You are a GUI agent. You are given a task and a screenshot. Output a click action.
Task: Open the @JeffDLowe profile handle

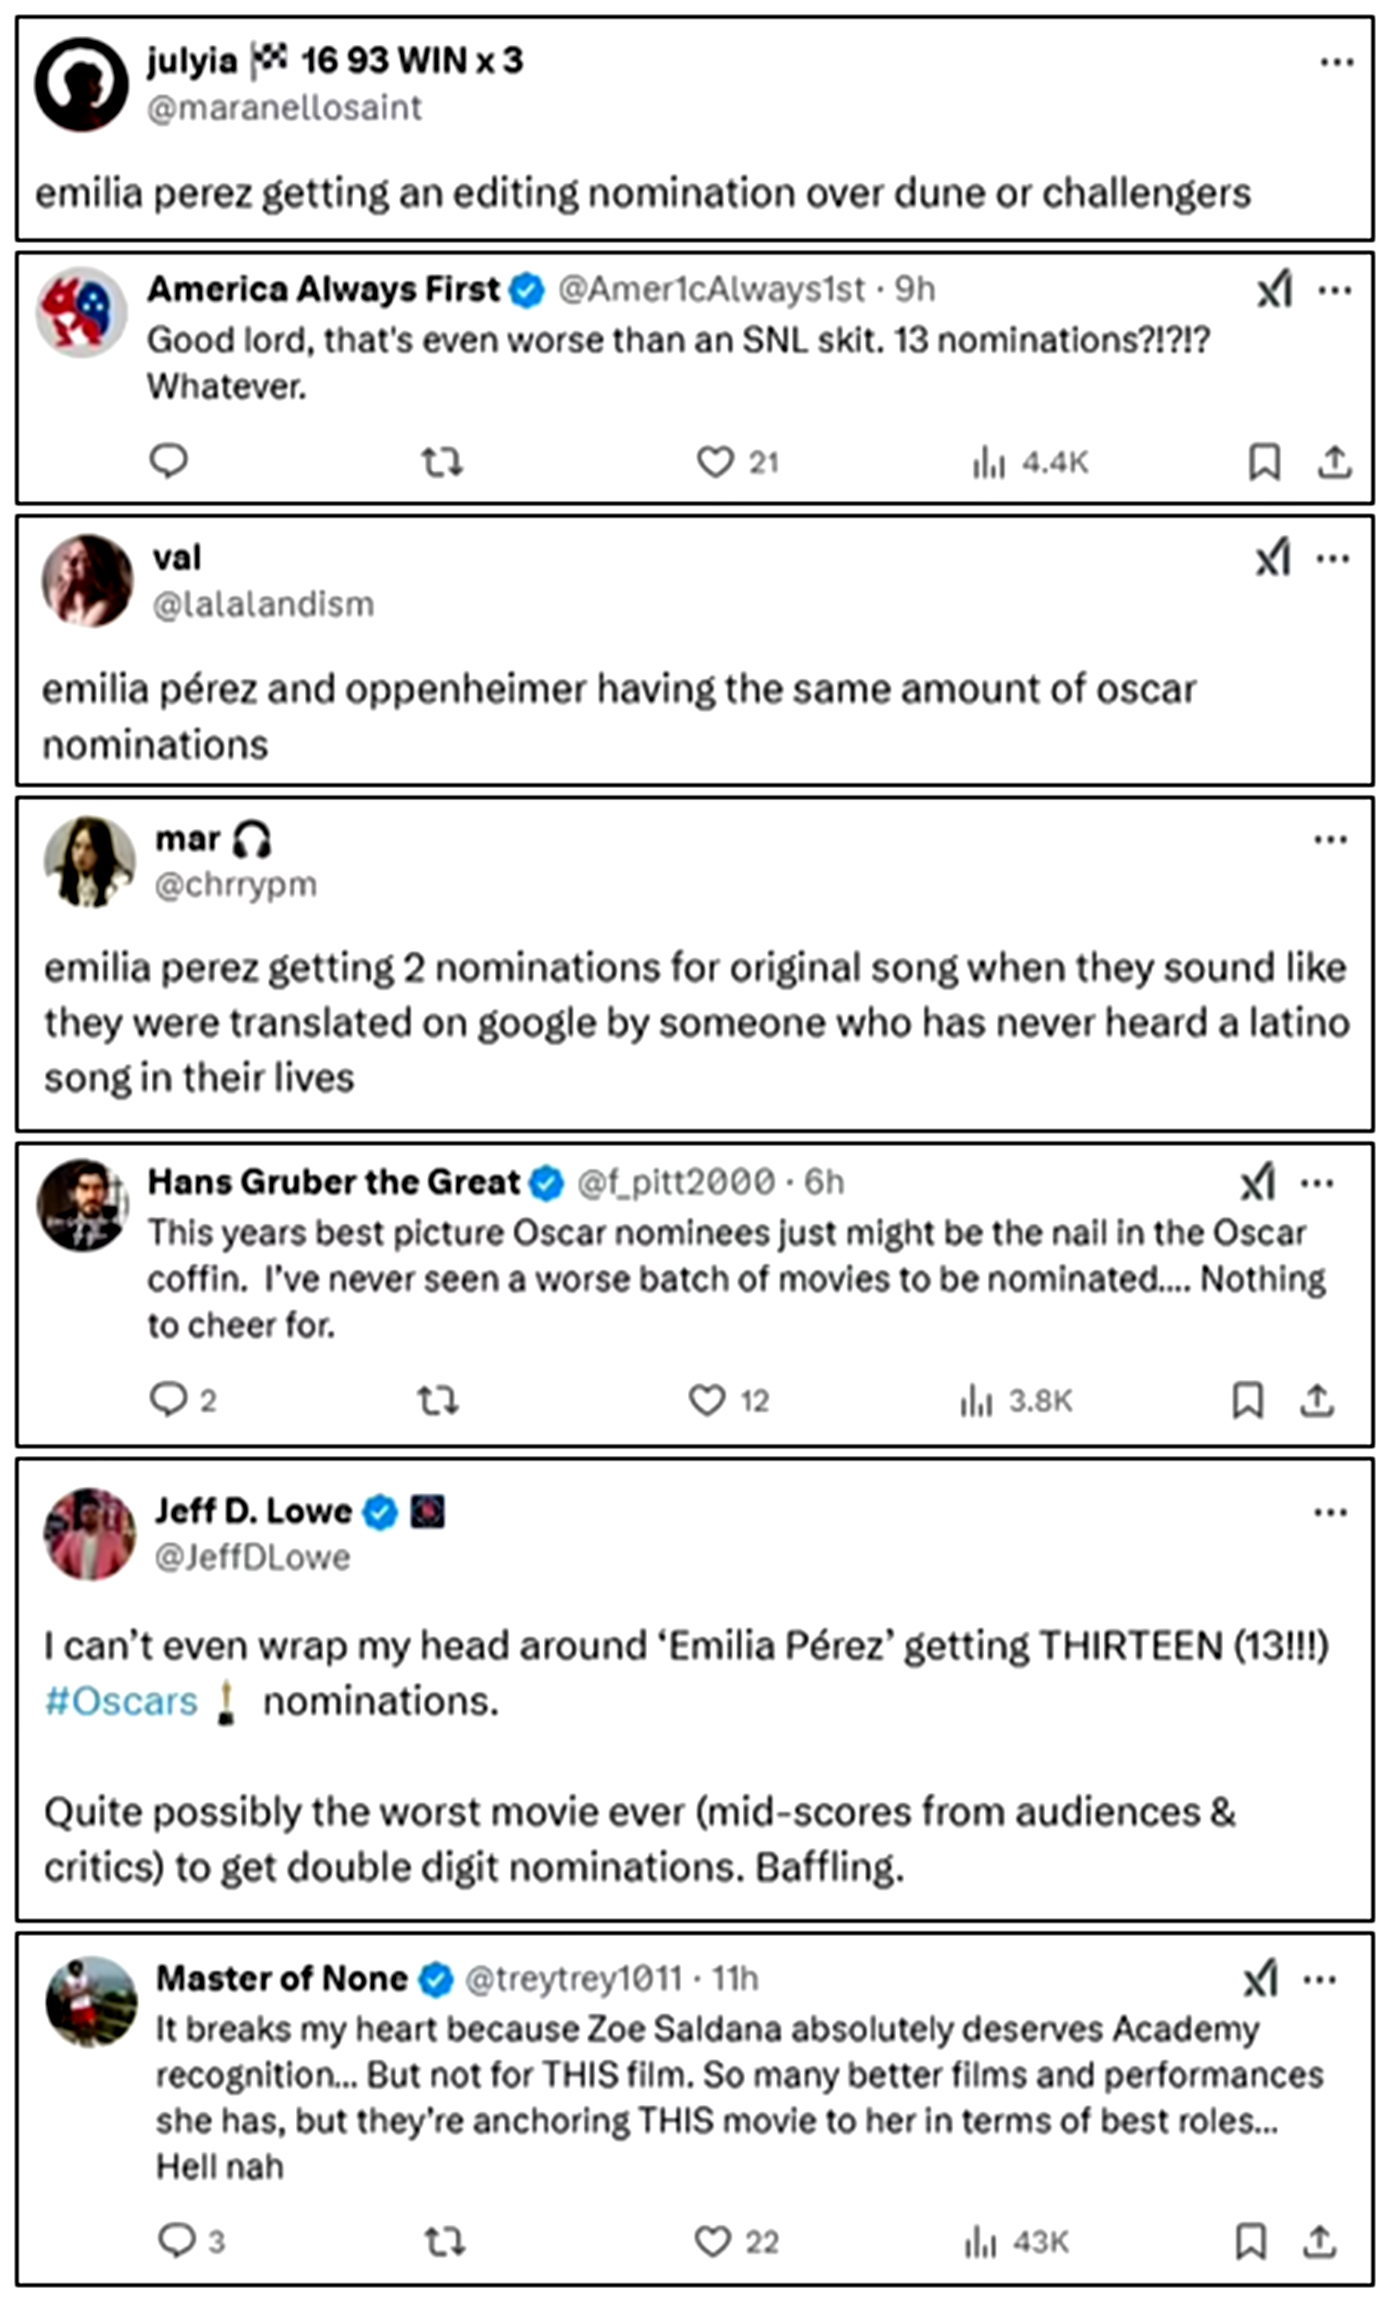(252, 1557)
